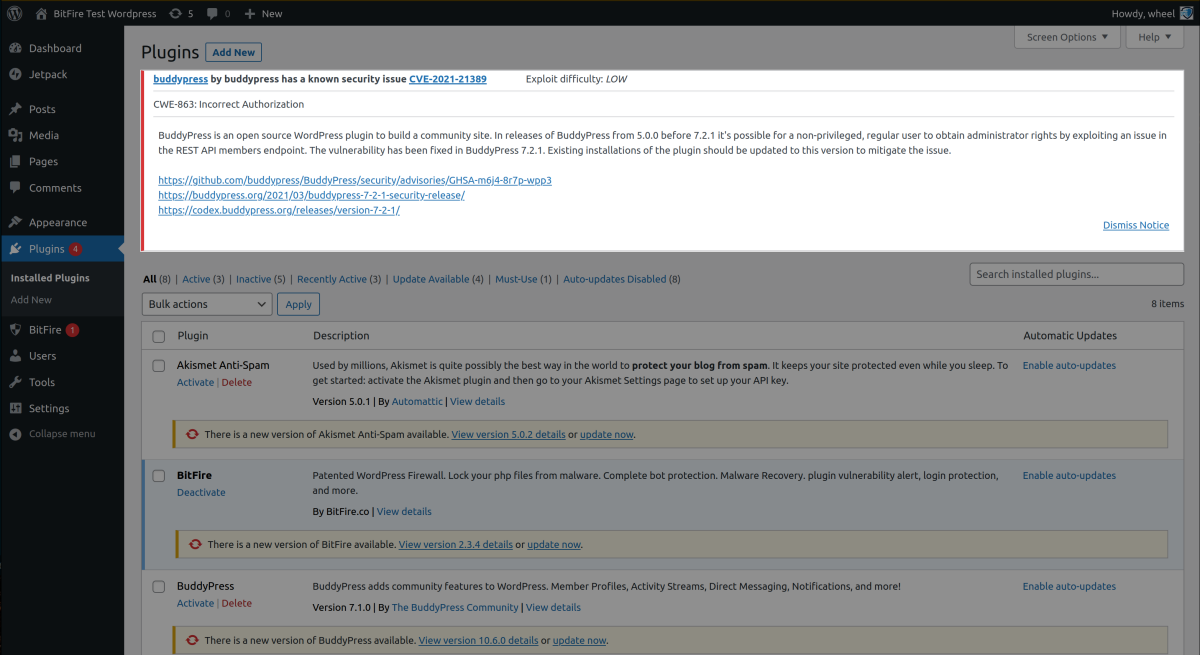Viewport: 1200px width, 655px height.
Task: Click the updates icon showing 5
Action: point(176,14)
